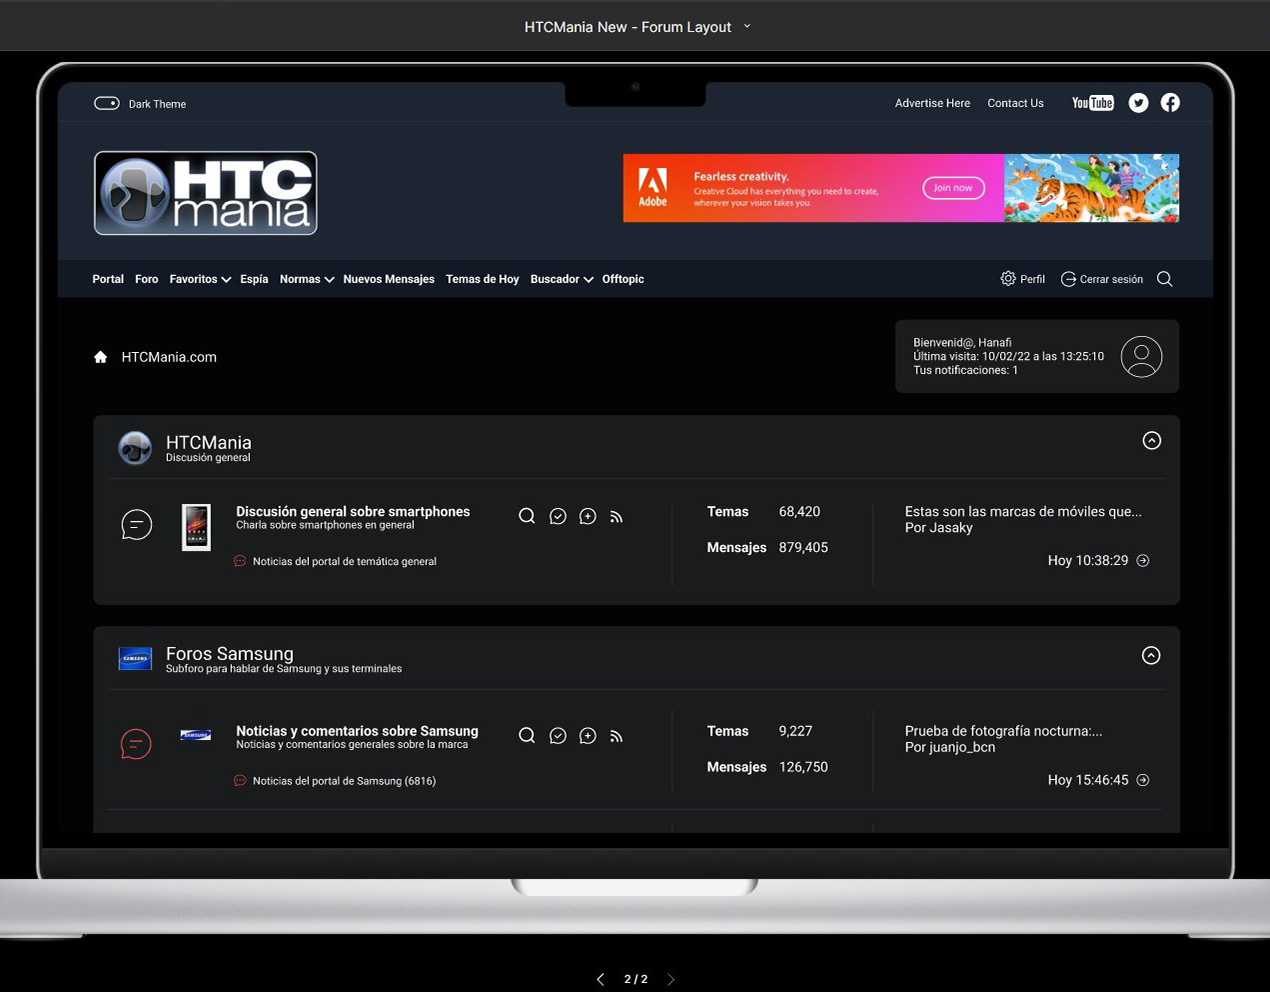Click the HTCMania category title
The height and width of the screenshot is (992, 1270).
(x=208, y=442)
